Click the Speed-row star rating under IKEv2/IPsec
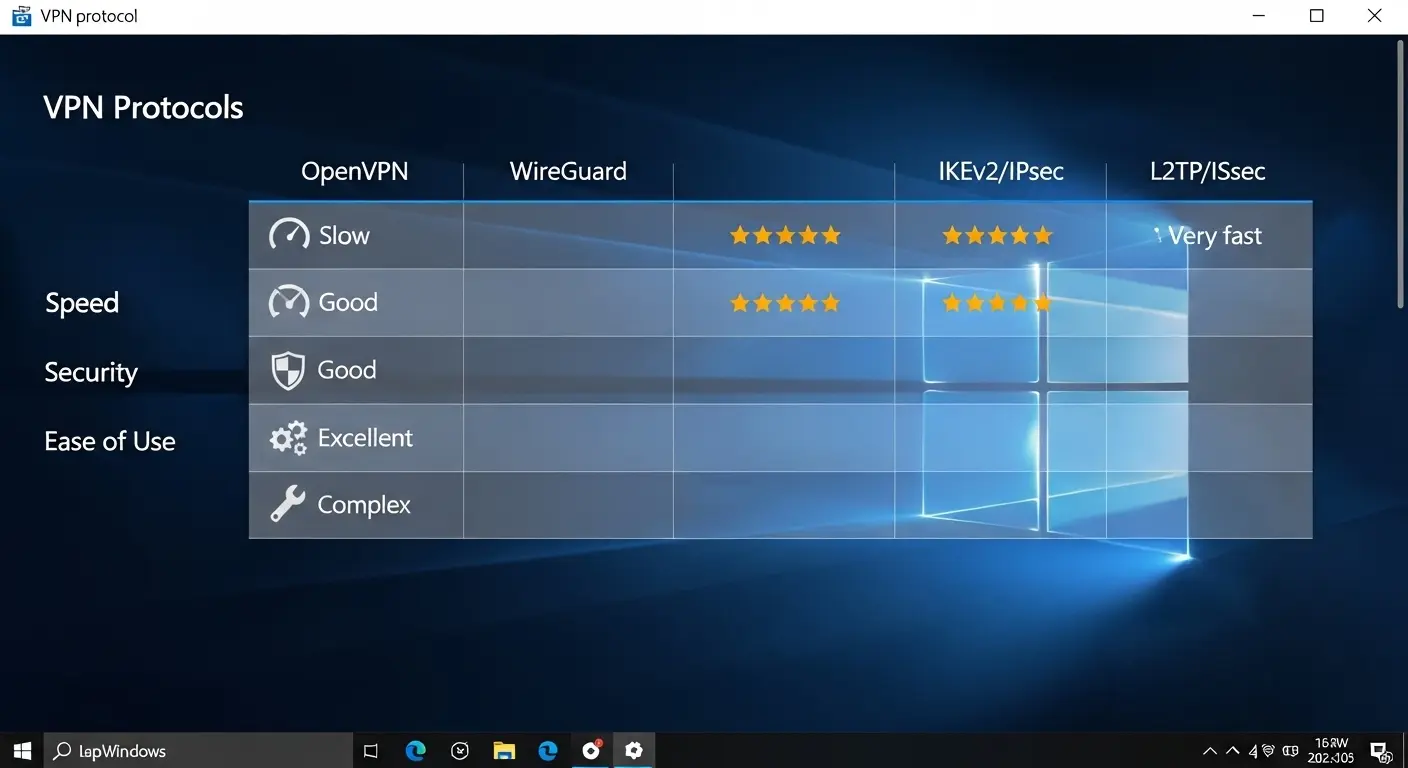This screenshot has width=1408, height=768. point(997,302)
